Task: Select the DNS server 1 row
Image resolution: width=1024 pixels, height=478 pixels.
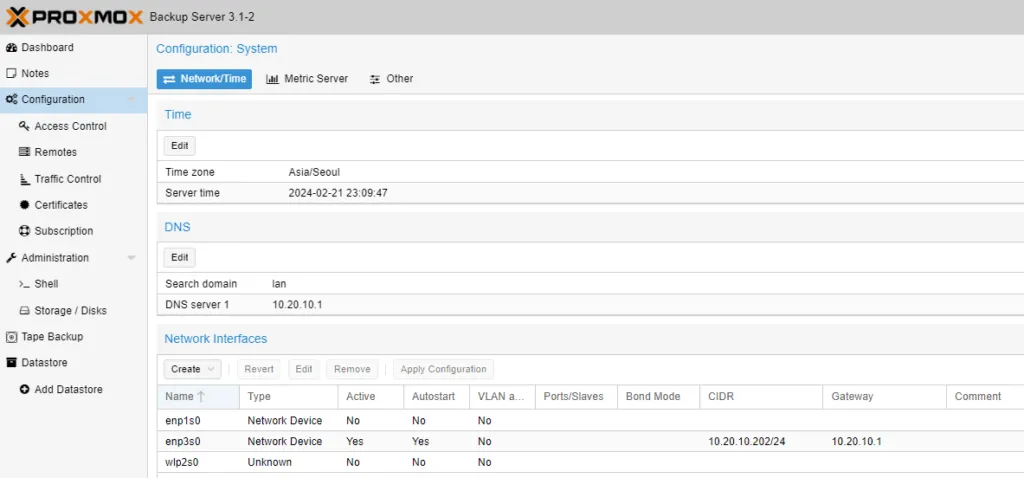Action: 590,305
